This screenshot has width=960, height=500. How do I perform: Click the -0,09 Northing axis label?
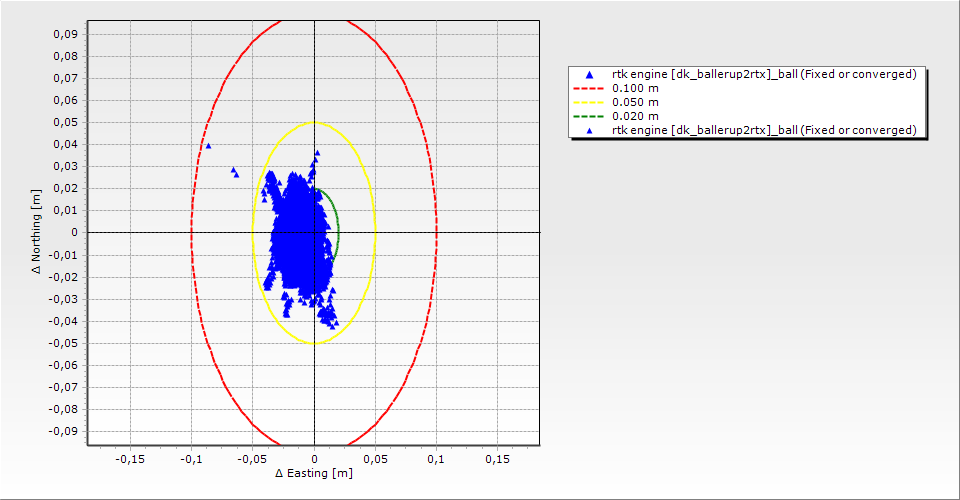(64, 431)
